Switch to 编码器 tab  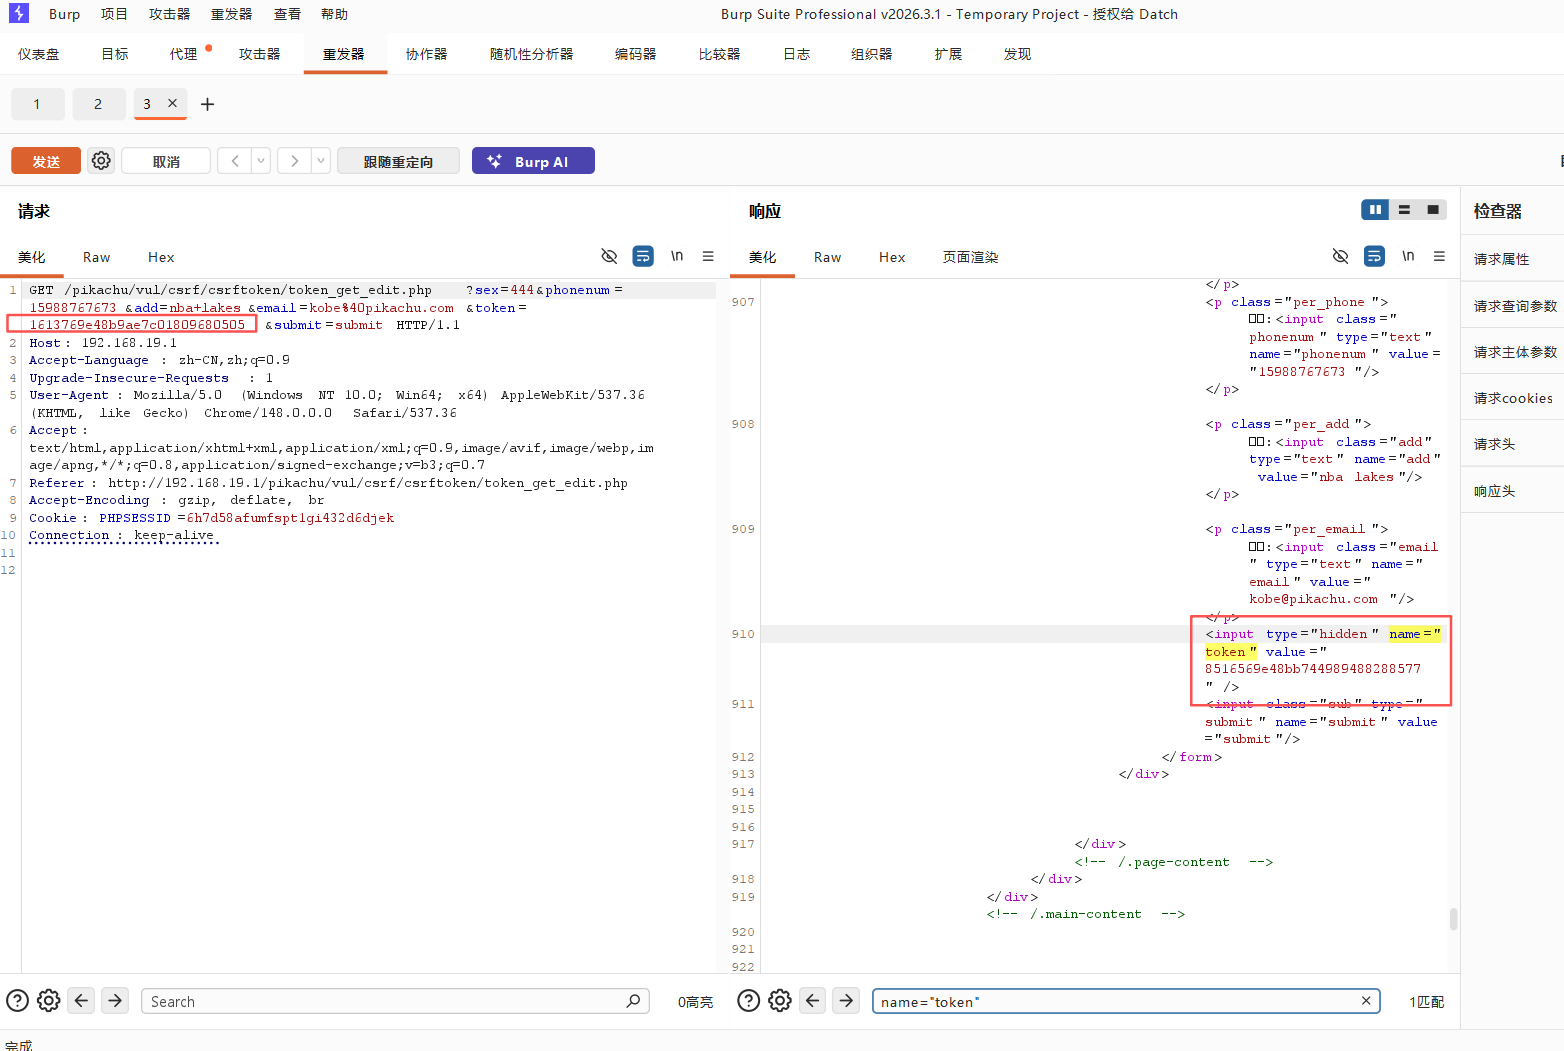(635, 54)
